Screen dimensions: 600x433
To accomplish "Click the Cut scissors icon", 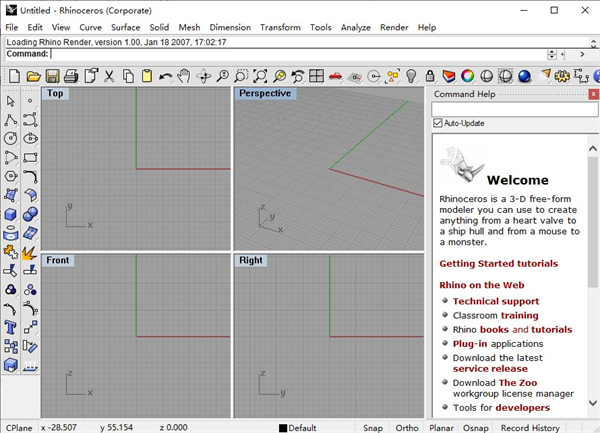I will pyautogui.click(x=108, y=76).
